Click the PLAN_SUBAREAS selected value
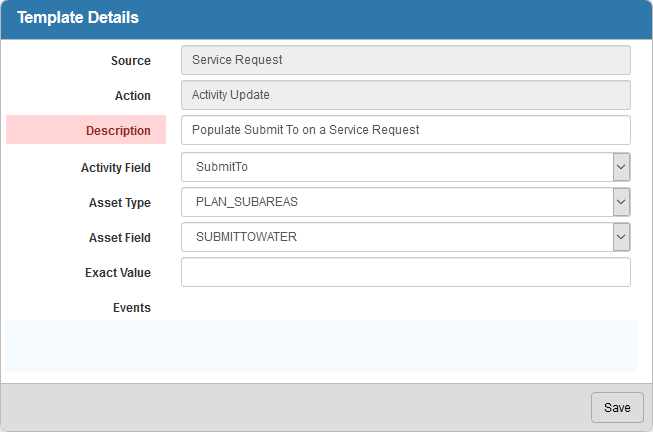Image resolution: width=653 pixels, height=432 pixels. [247, 202]
